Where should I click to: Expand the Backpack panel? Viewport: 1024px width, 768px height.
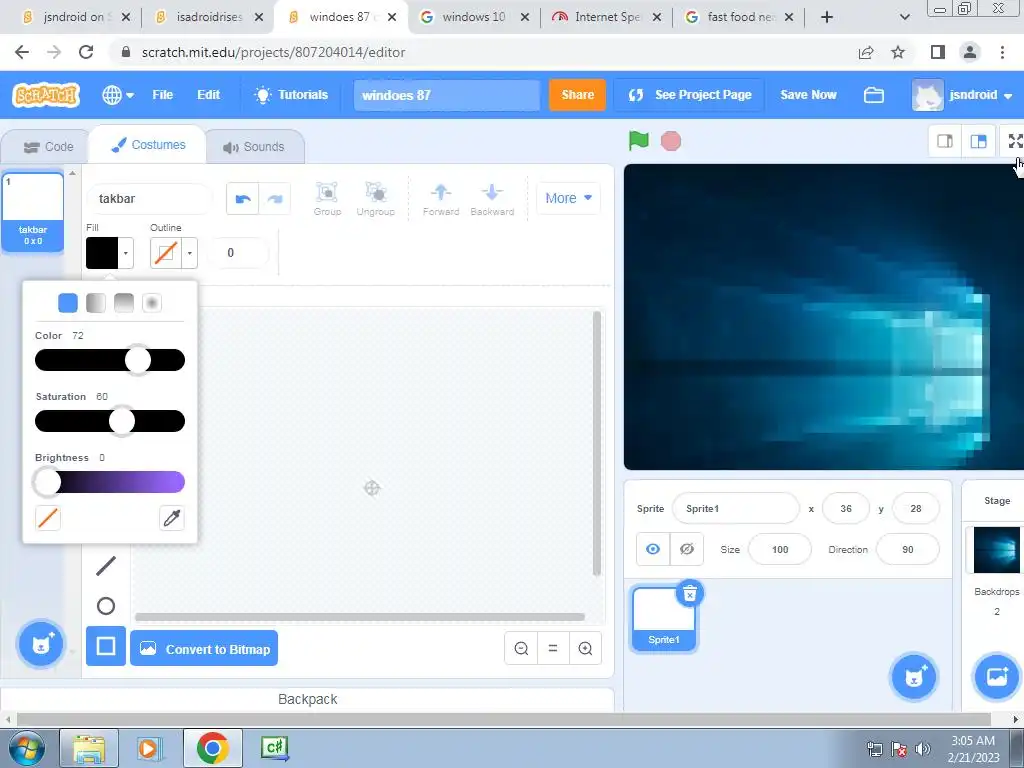tap(308, 699)
